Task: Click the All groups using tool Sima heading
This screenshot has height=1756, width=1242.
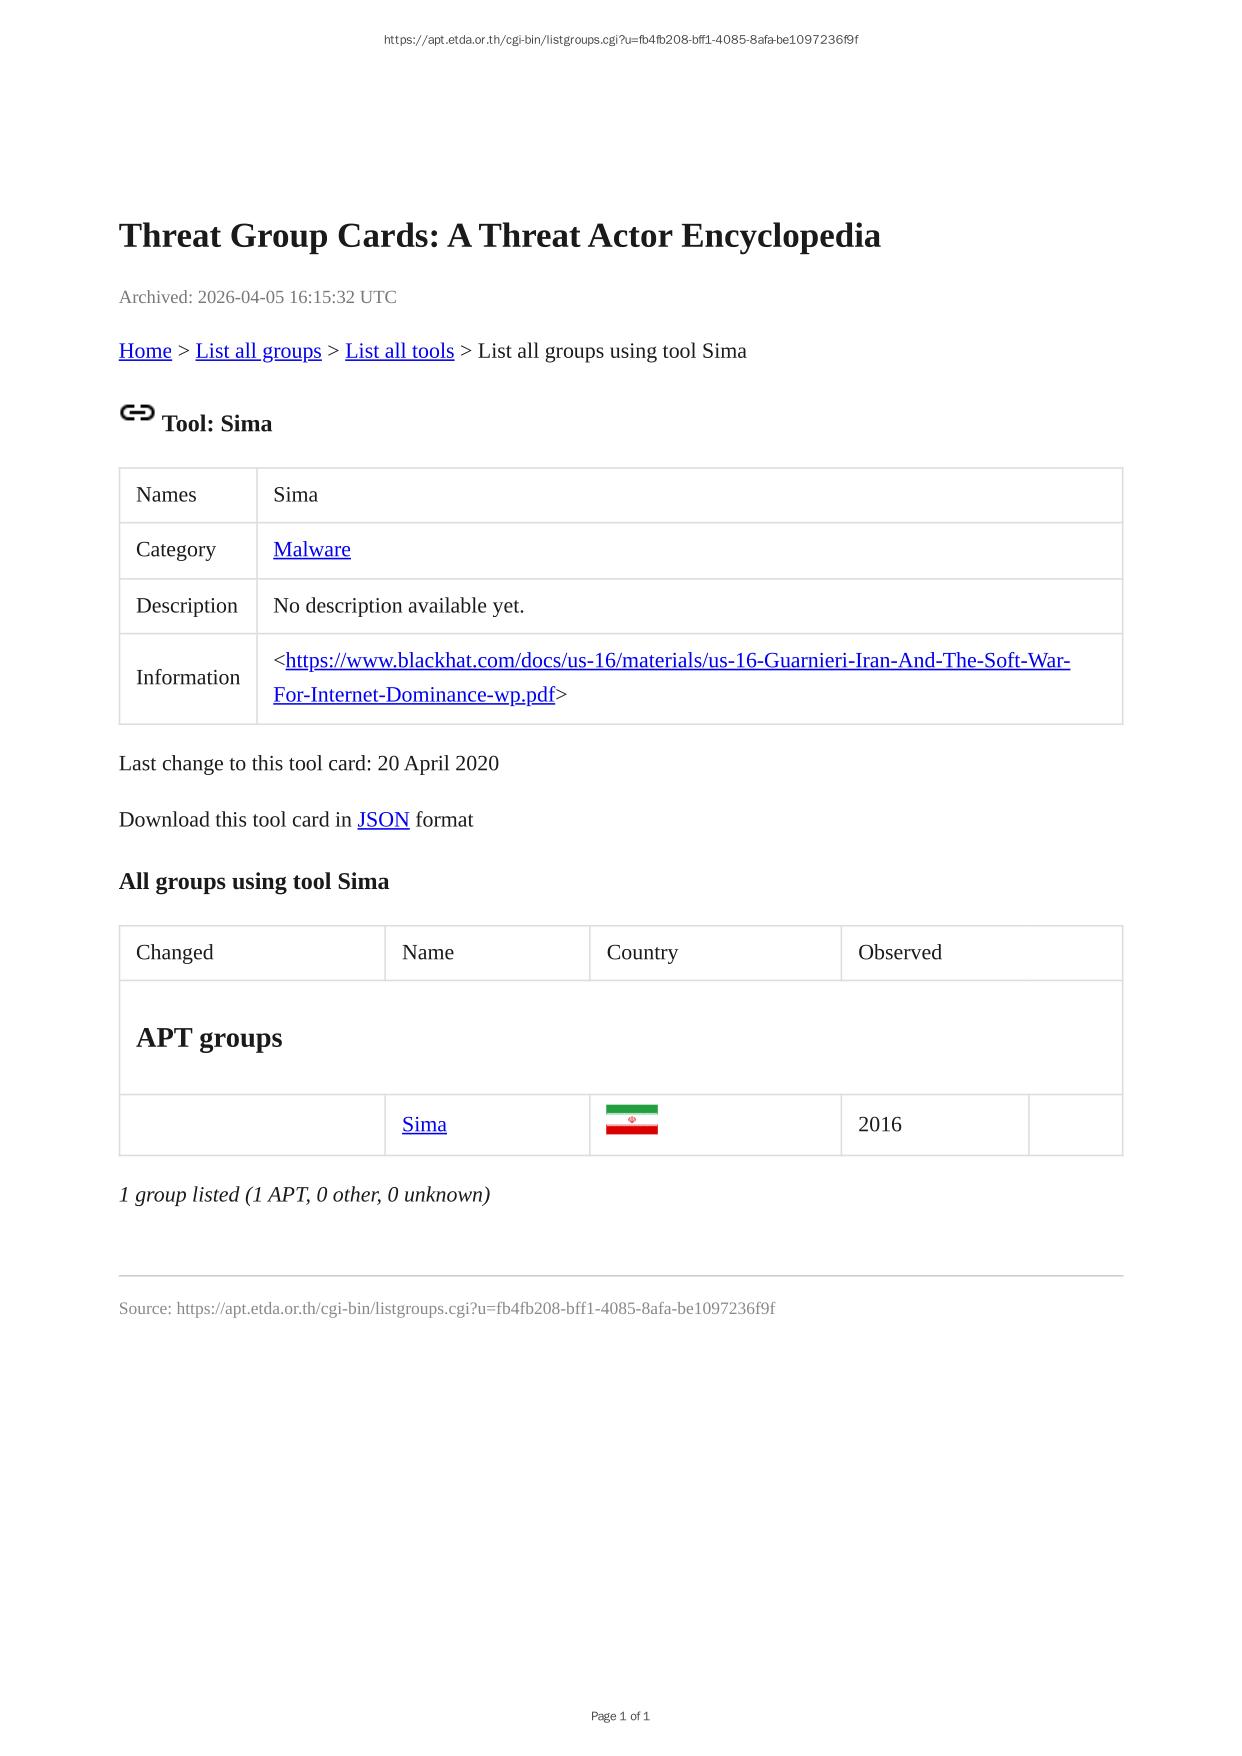Action: [x=254, y=881]
